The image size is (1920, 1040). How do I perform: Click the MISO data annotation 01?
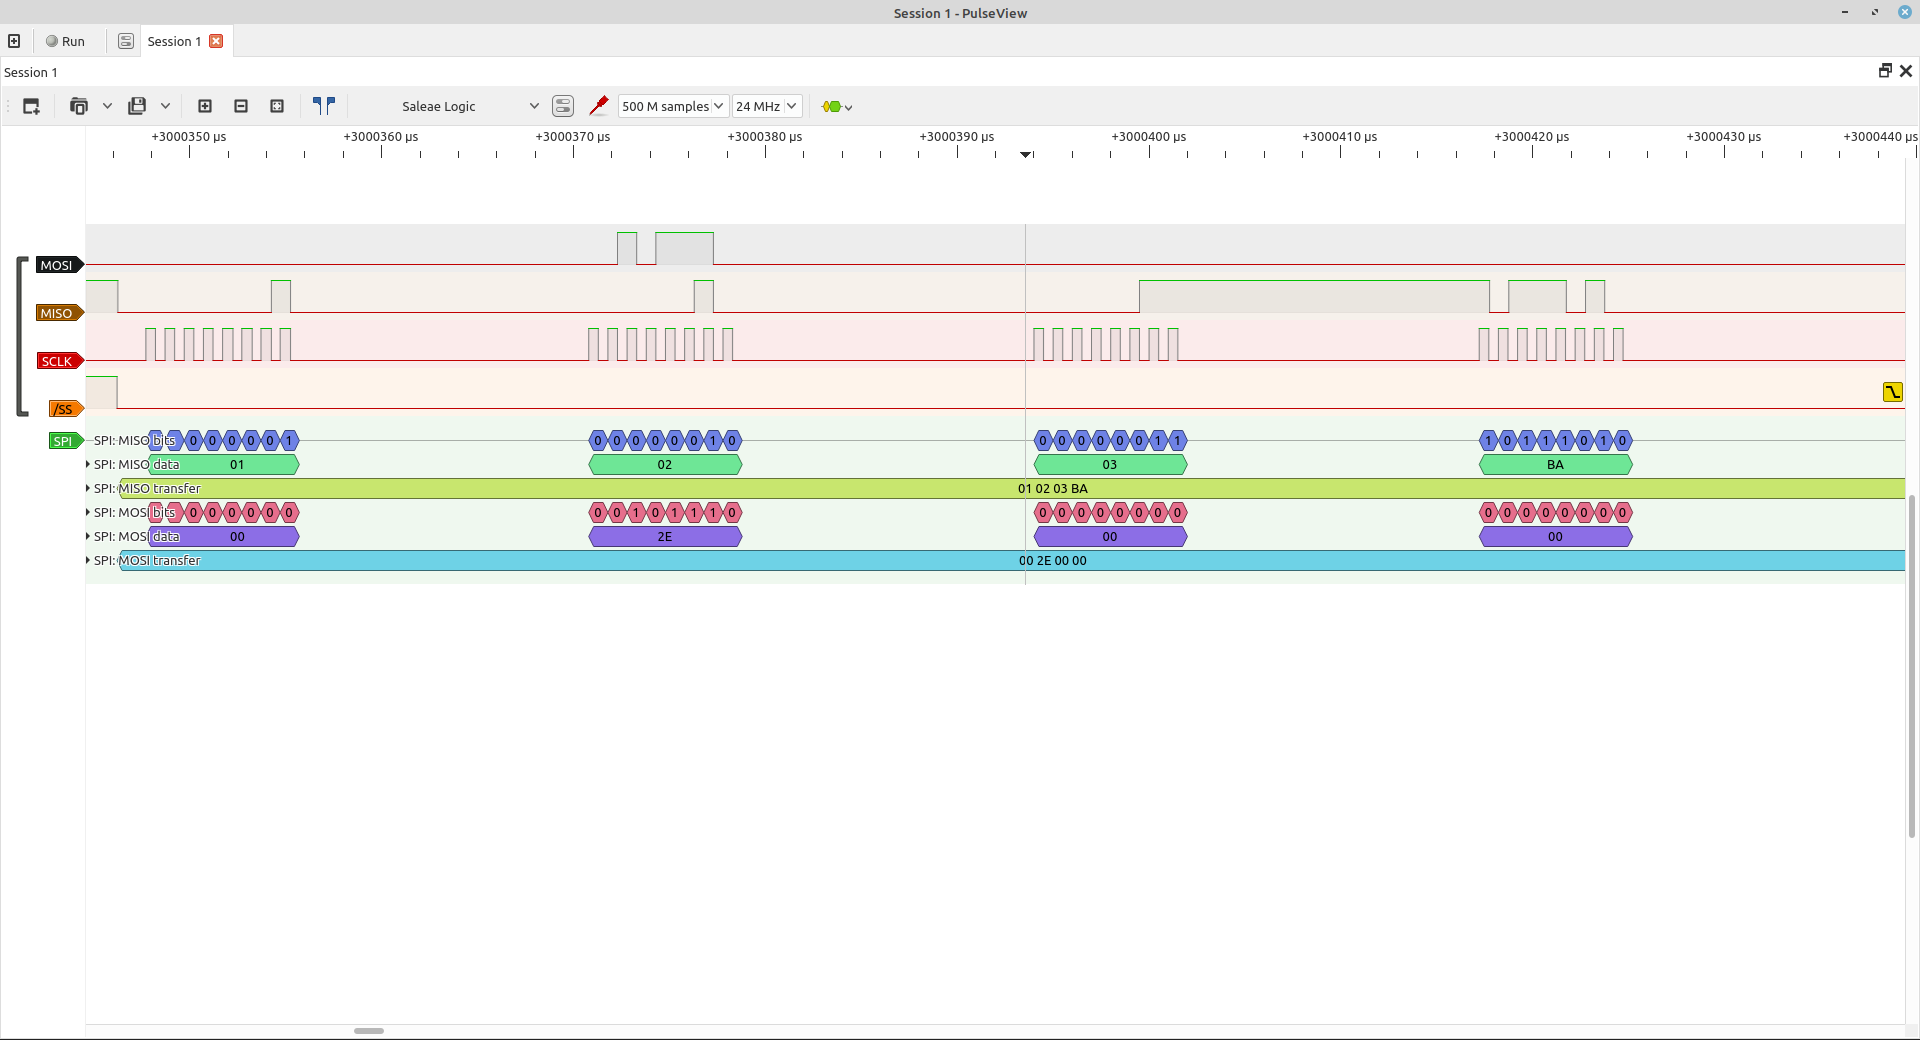pyautogui.click(x=224, y=464)
